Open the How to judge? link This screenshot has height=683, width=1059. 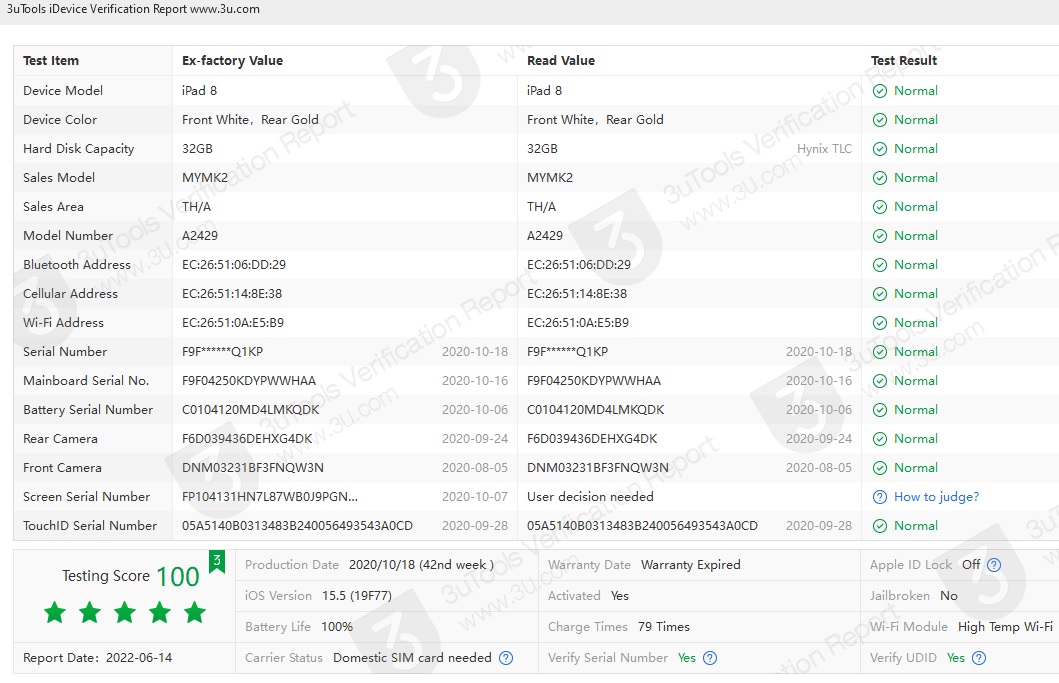pos(936,497)
